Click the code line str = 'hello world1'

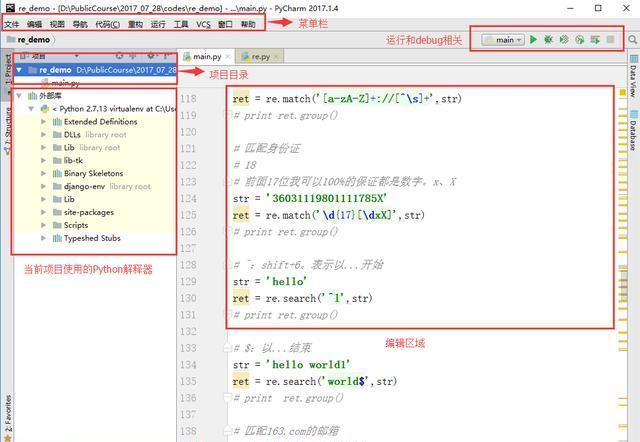pos(291,364)
